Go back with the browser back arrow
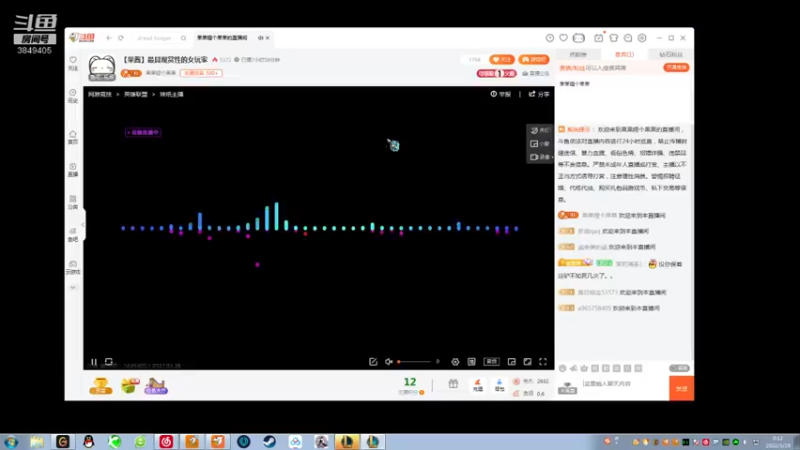Image resolution: width=800 pixels, height=450 pixels. click(x=109, y=38)
